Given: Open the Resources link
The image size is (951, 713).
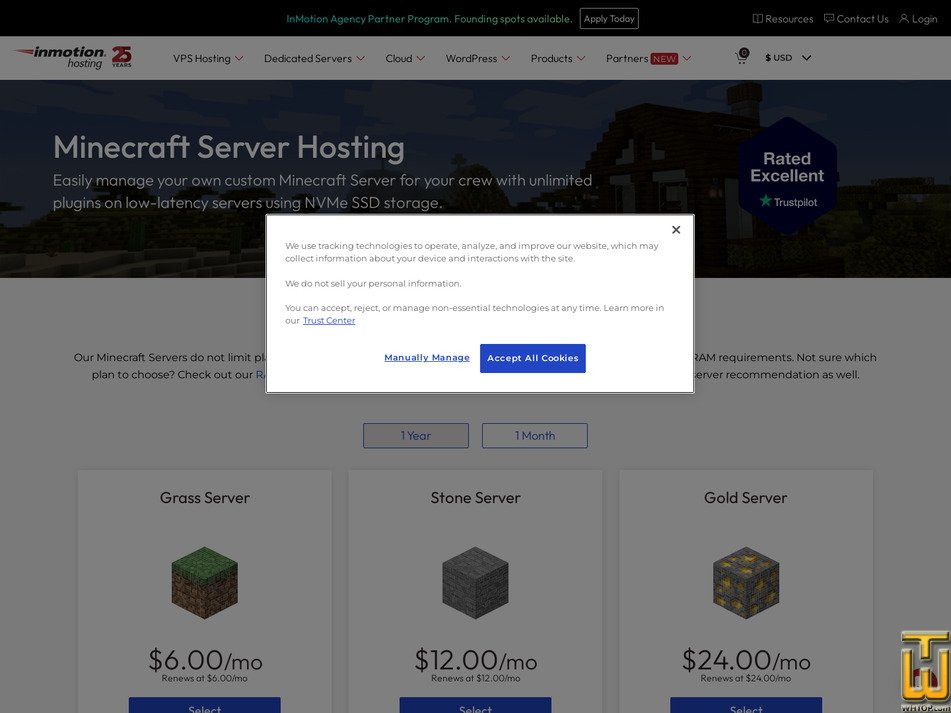Looking at the screenshot, I should (782, 19).
